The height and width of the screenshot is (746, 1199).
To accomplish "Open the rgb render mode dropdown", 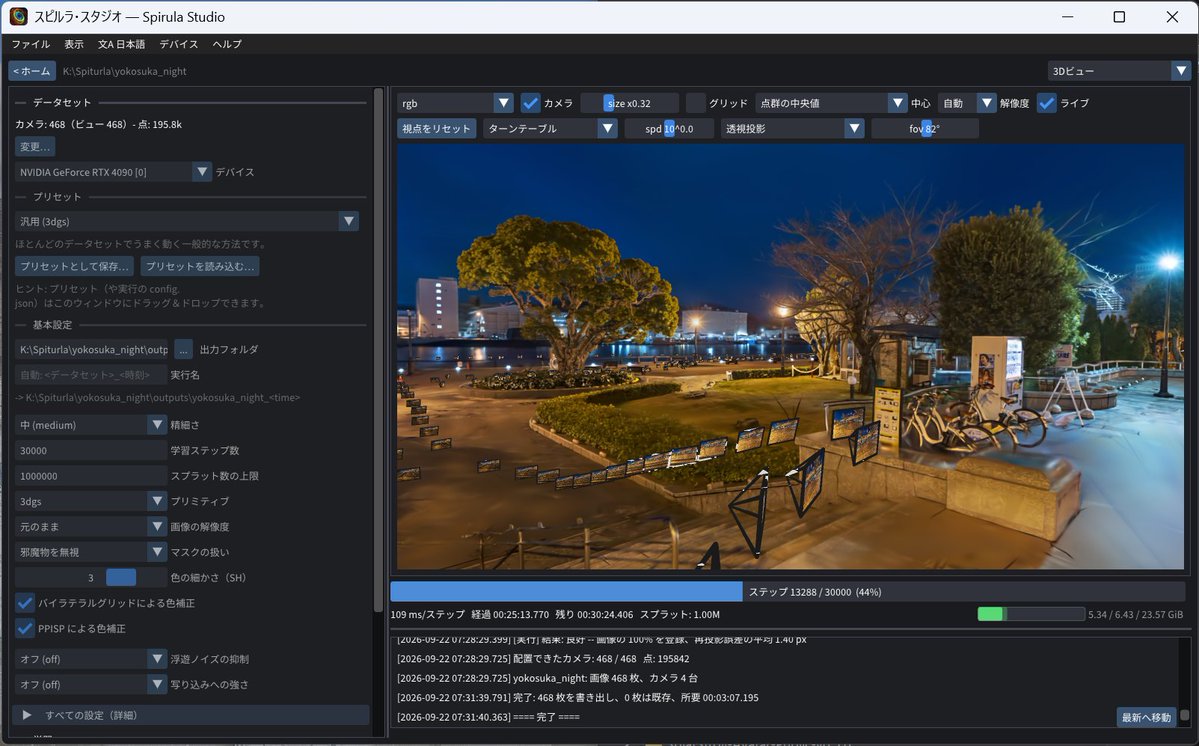I will coord(455,103).
